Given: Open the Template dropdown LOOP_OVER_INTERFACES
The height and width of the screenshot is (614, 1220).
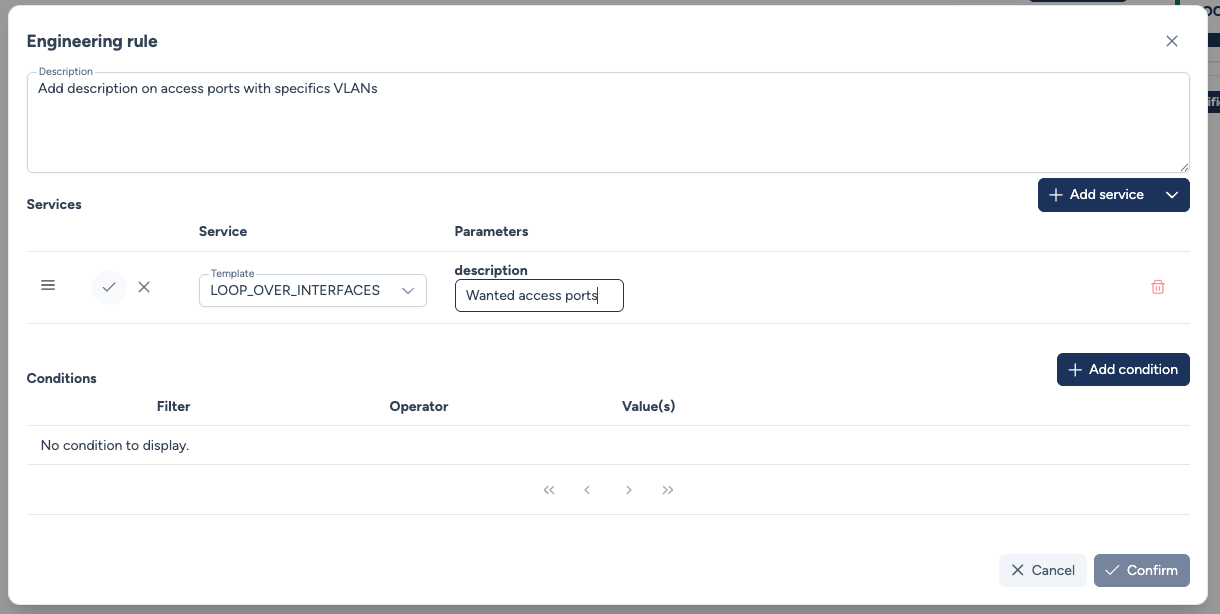Looking at the screenshot, I should point(312,291).
